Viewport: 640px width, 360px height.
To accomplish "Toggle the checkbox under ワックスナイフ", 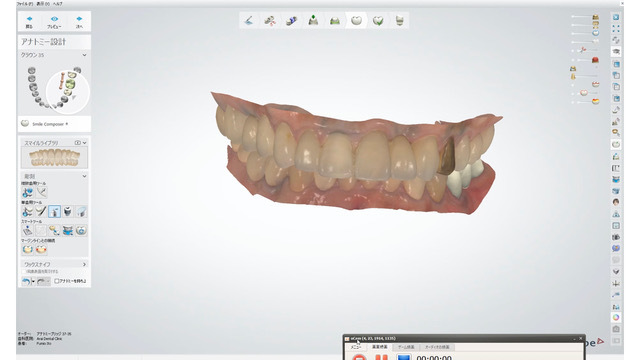I will tap(24, 271).
